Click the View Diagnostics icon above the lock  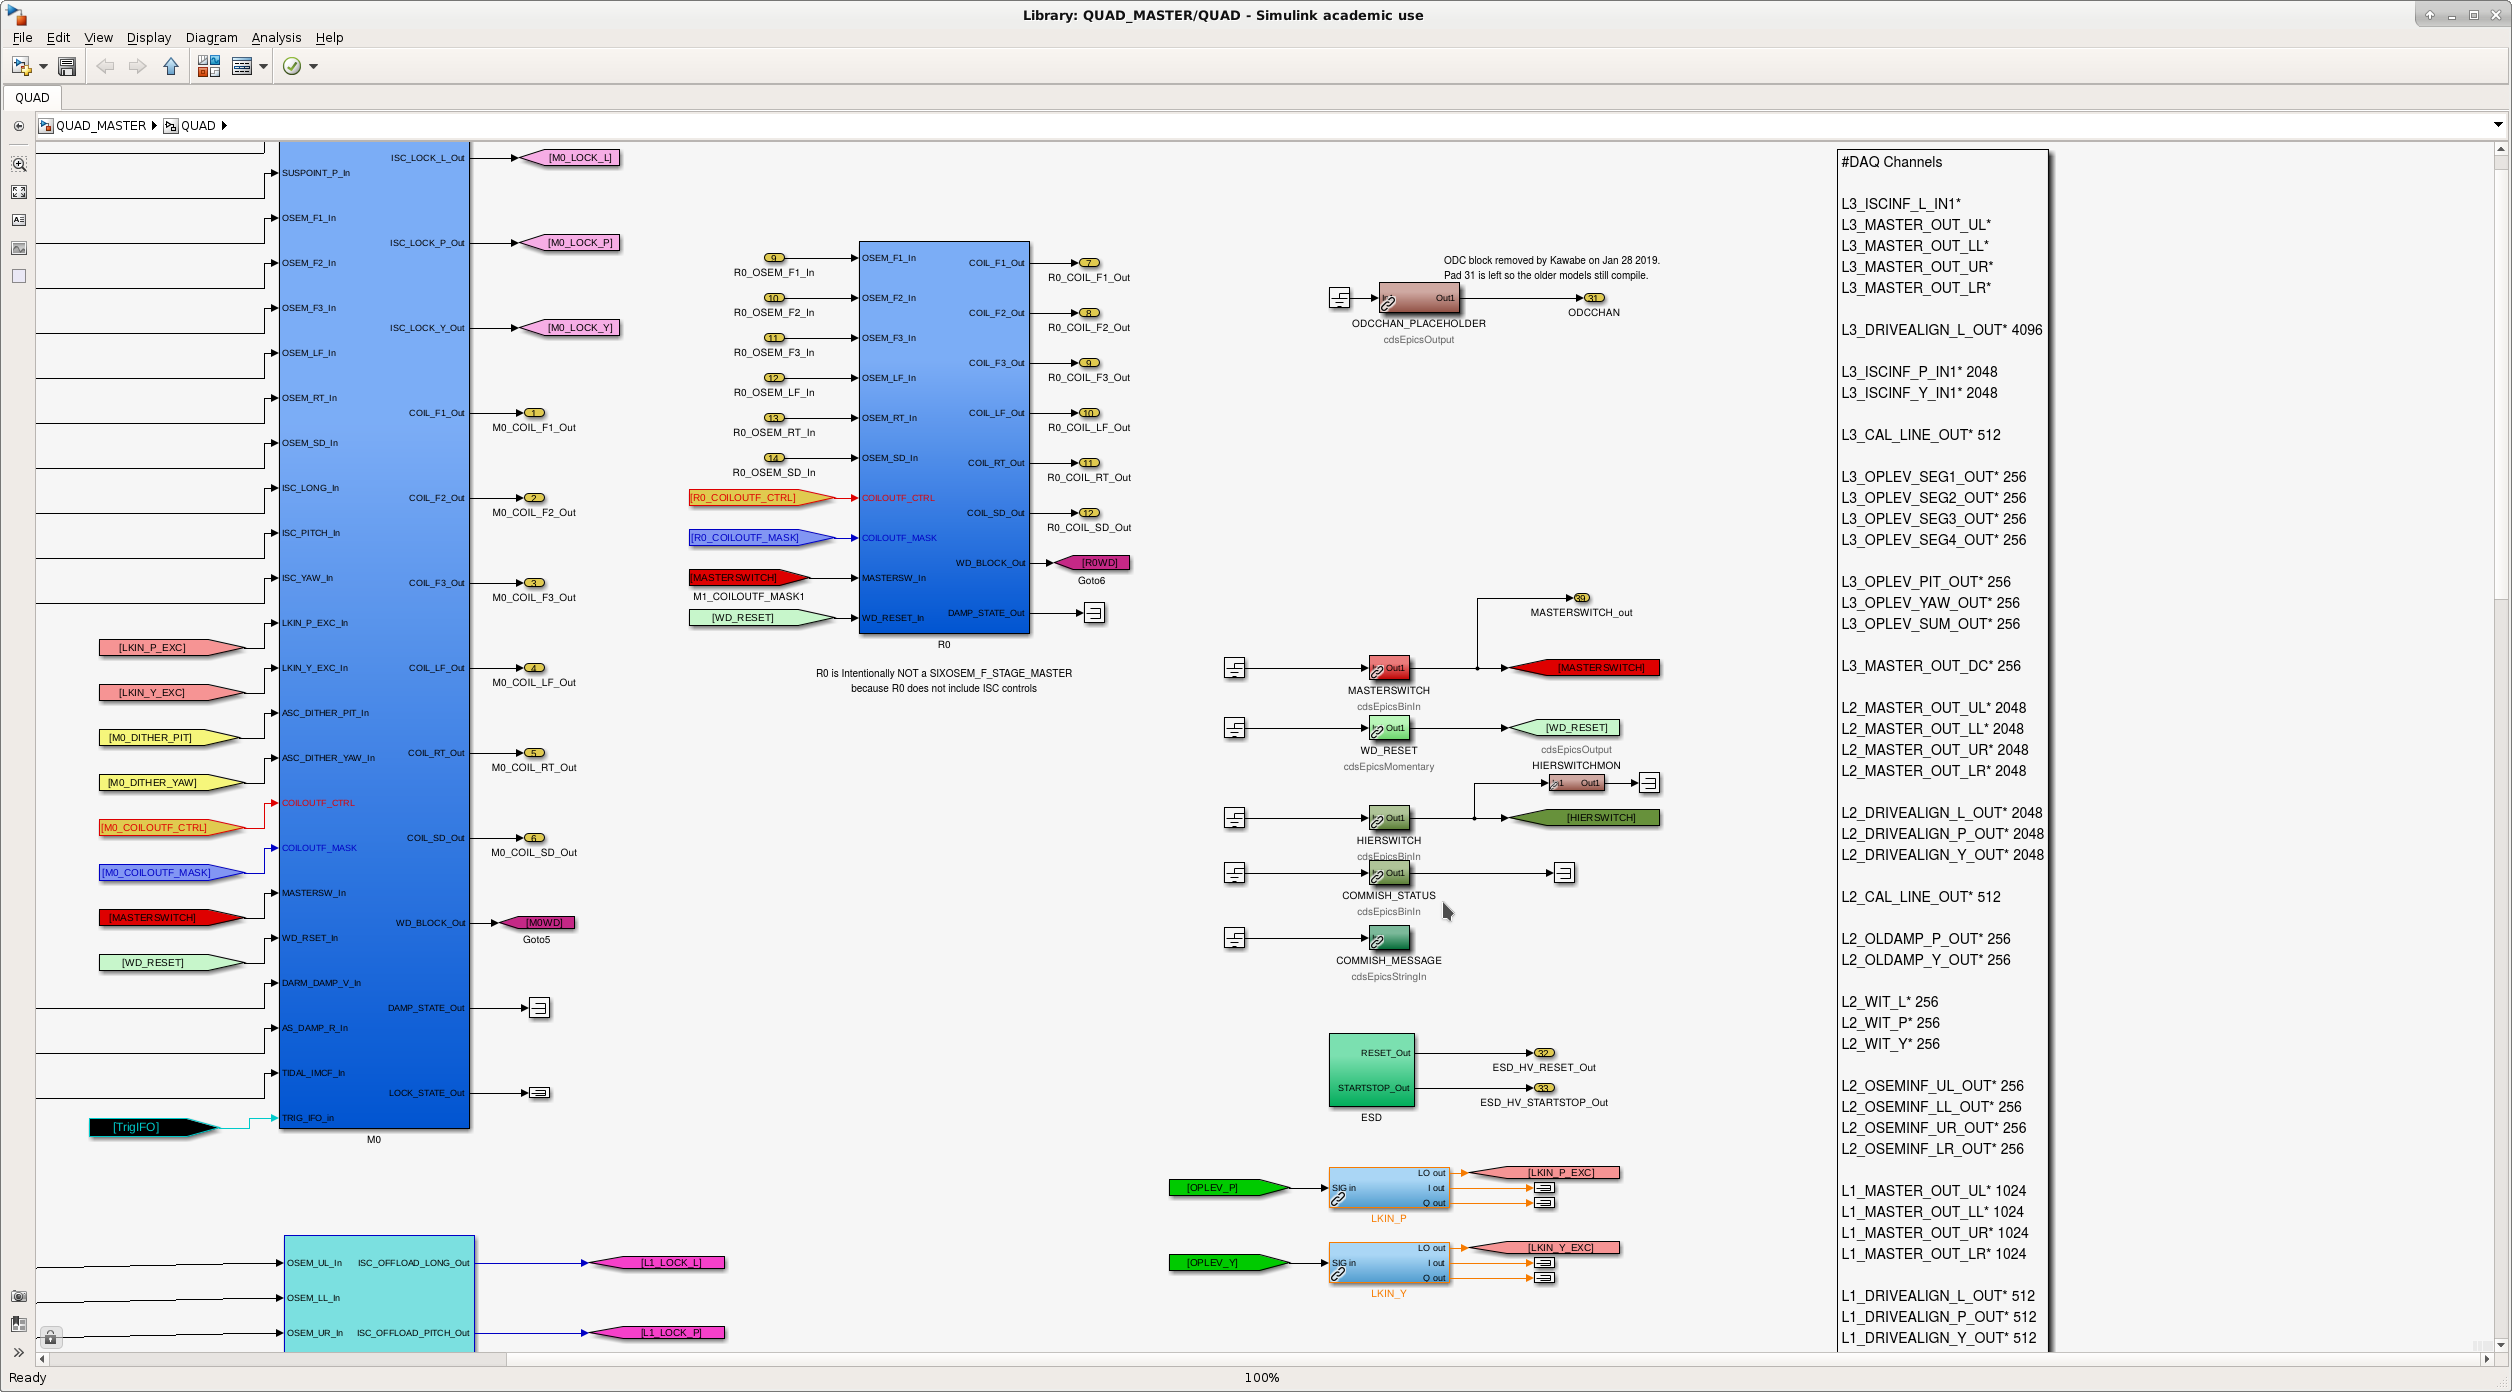point(19,1324)
